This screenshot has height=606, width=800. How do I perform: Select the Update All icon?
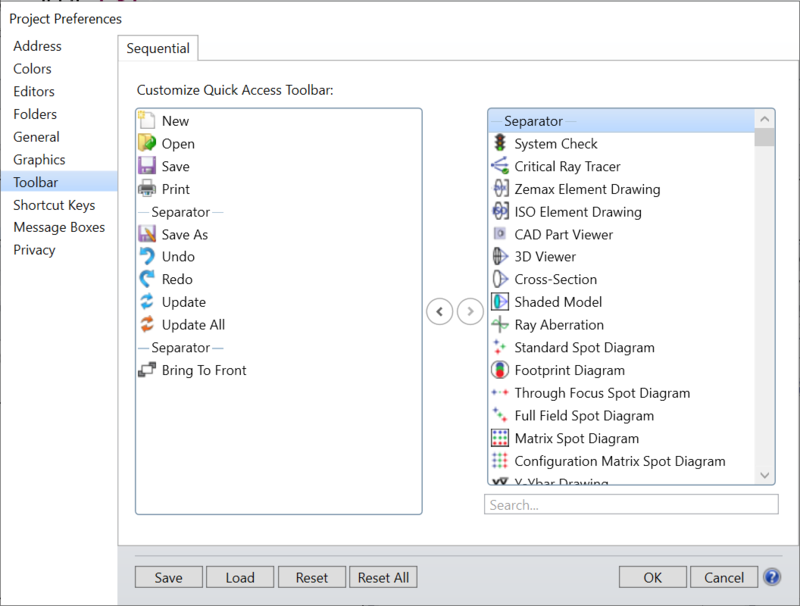[147, 325]
